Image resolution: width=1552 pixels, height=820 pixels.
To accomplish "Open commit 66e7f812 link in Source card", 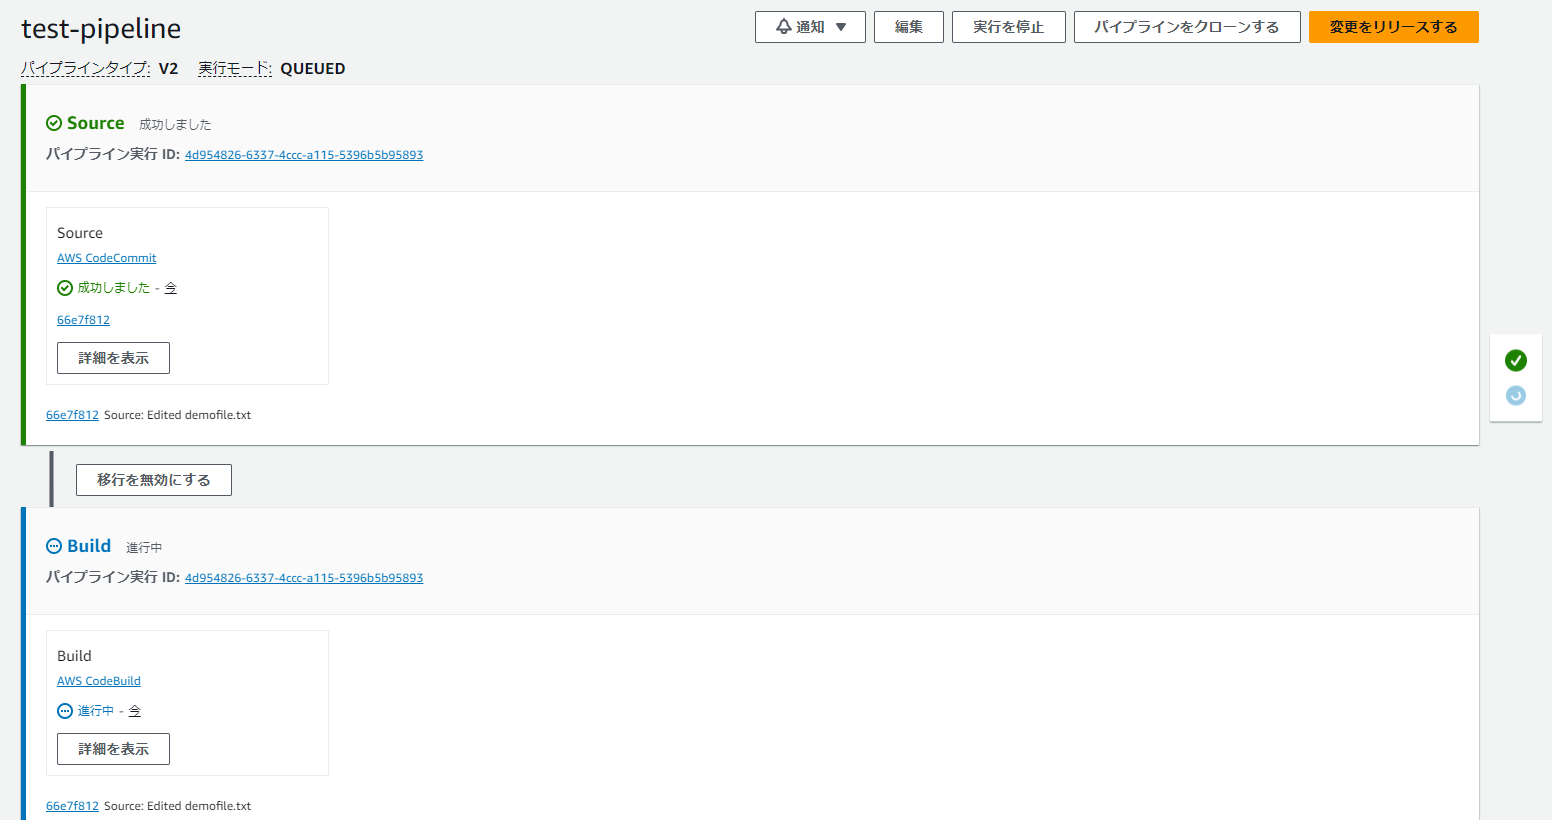I will pyautogui.click(x=83, y=320).
